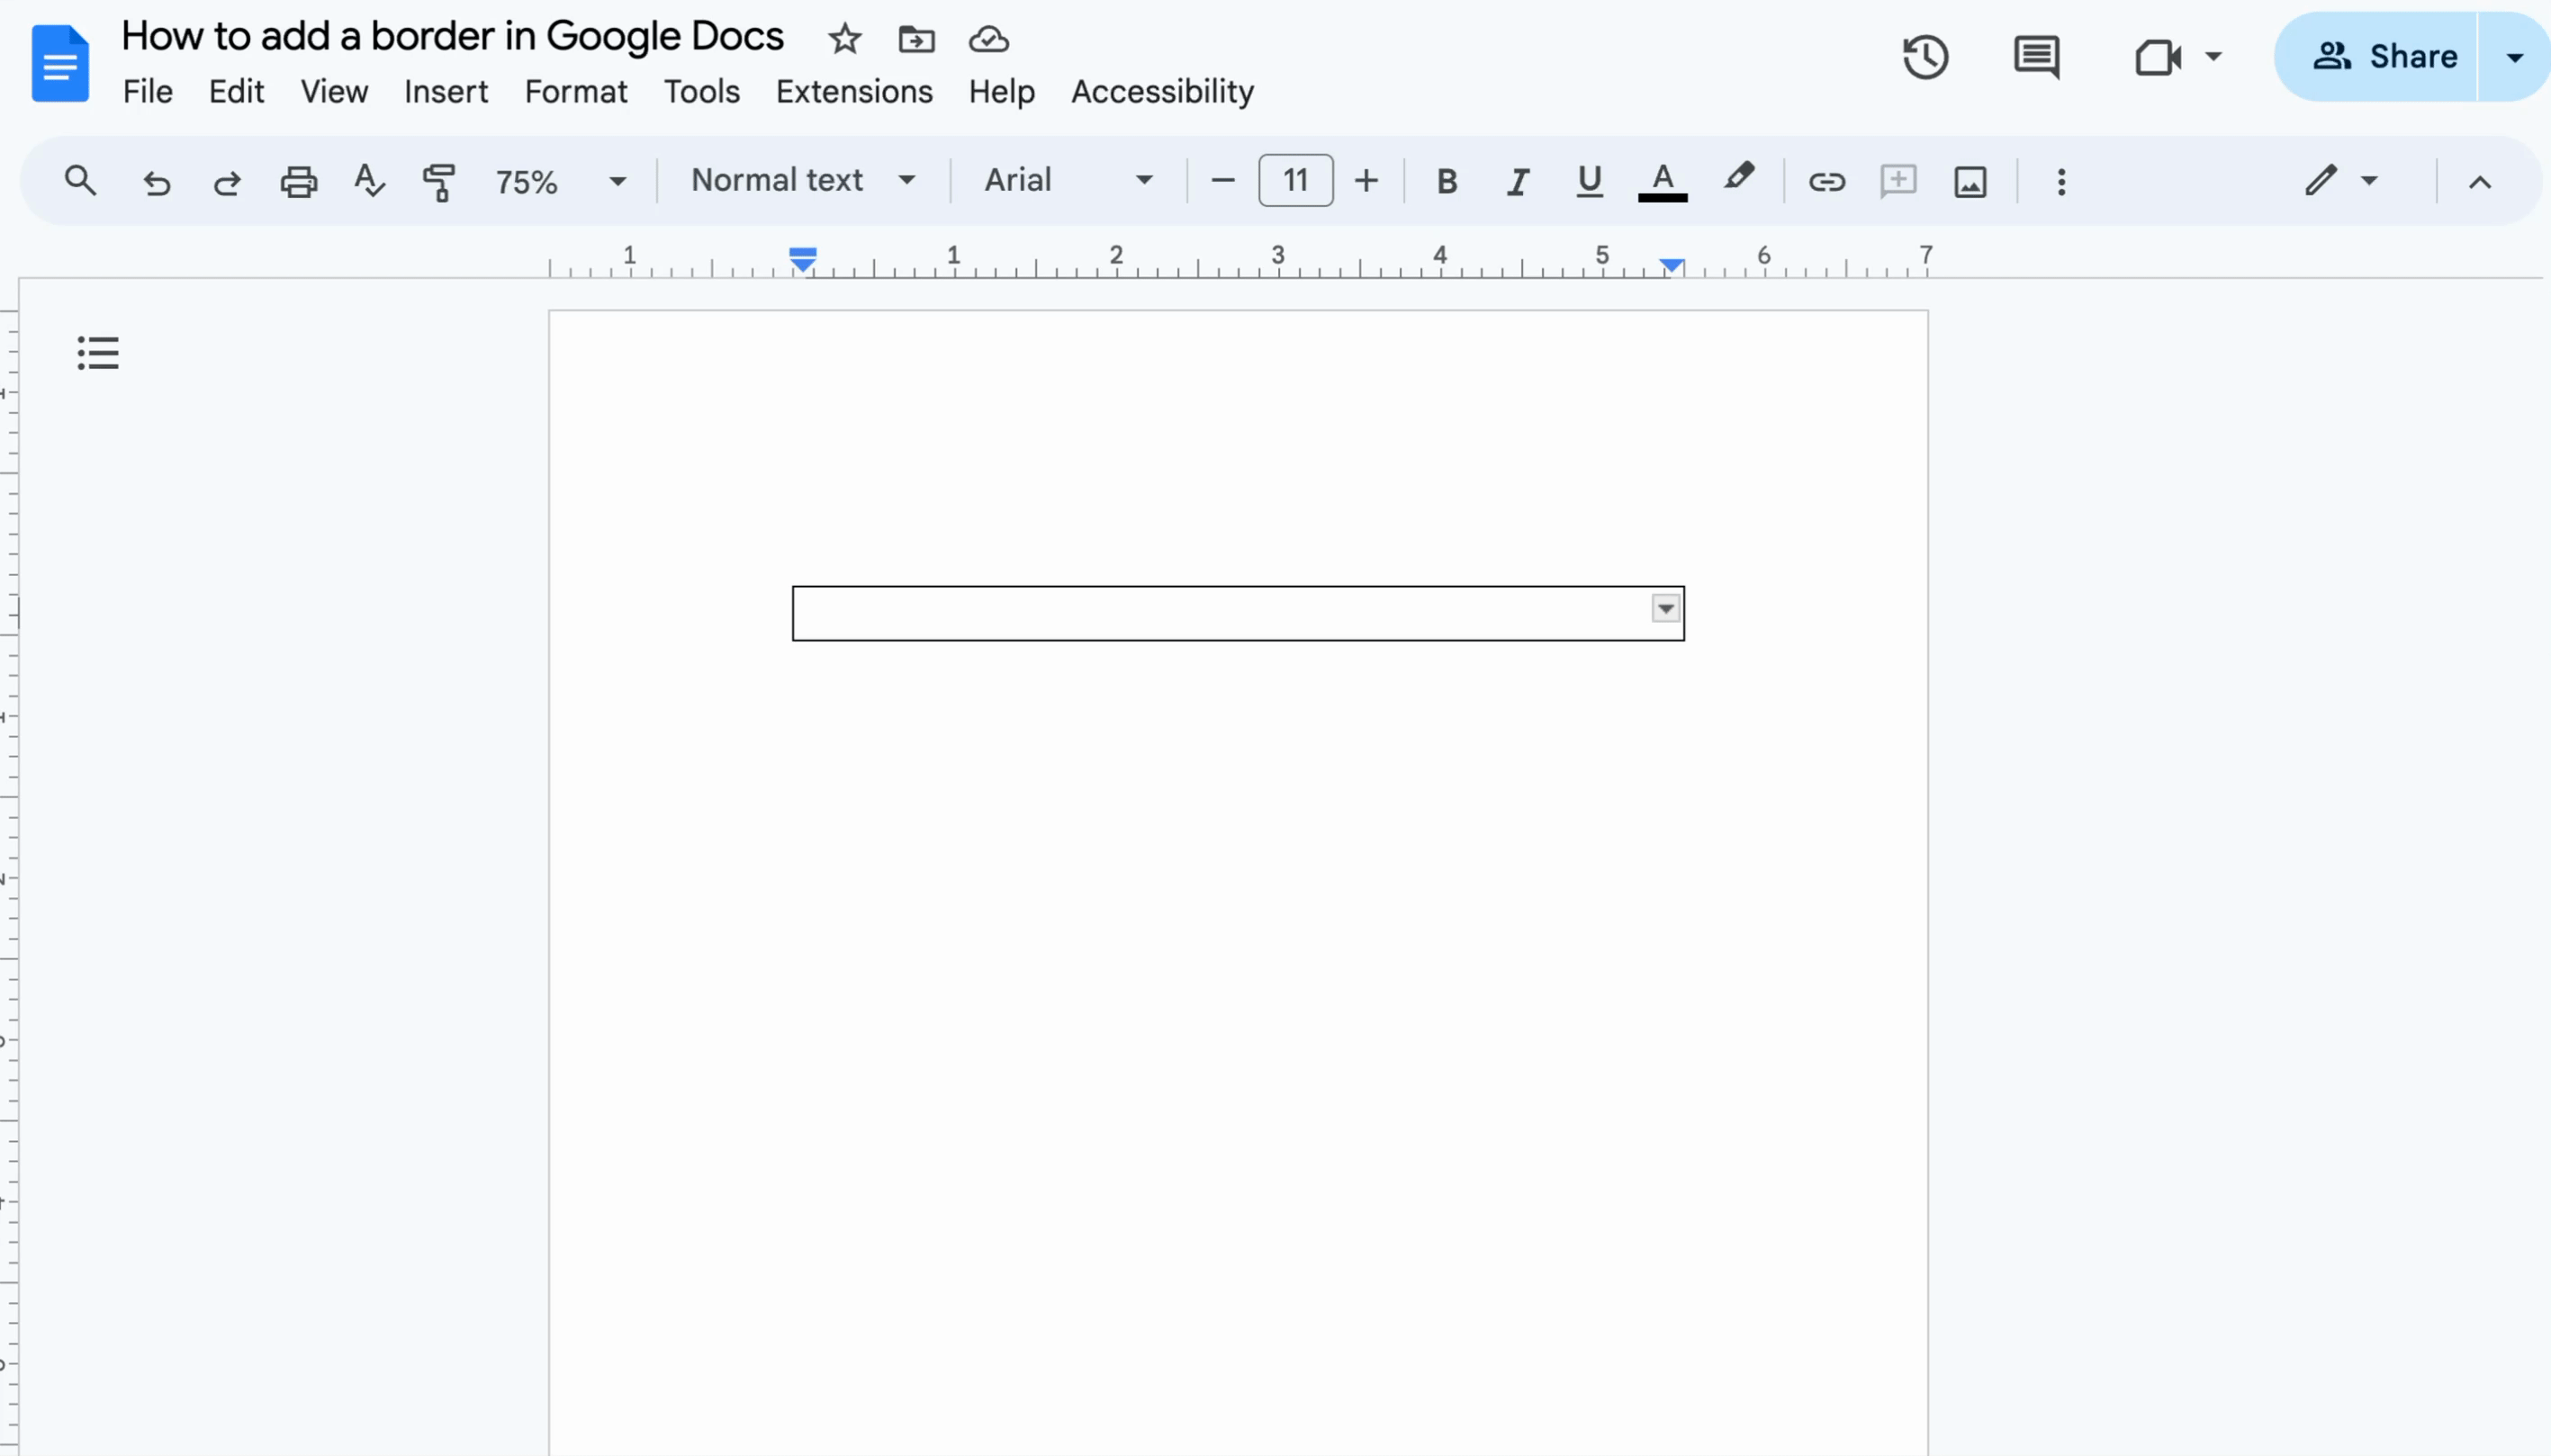Start a video meeting with camera icon
This screenshot has height=1456, width=2551.
coord(2158,57)
